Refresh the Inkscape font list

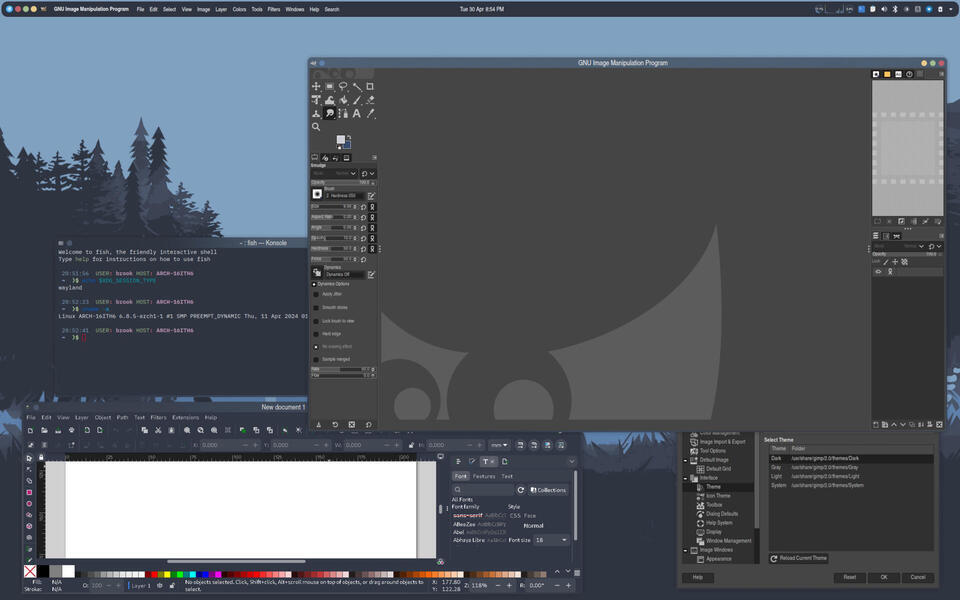pos(520,490)
